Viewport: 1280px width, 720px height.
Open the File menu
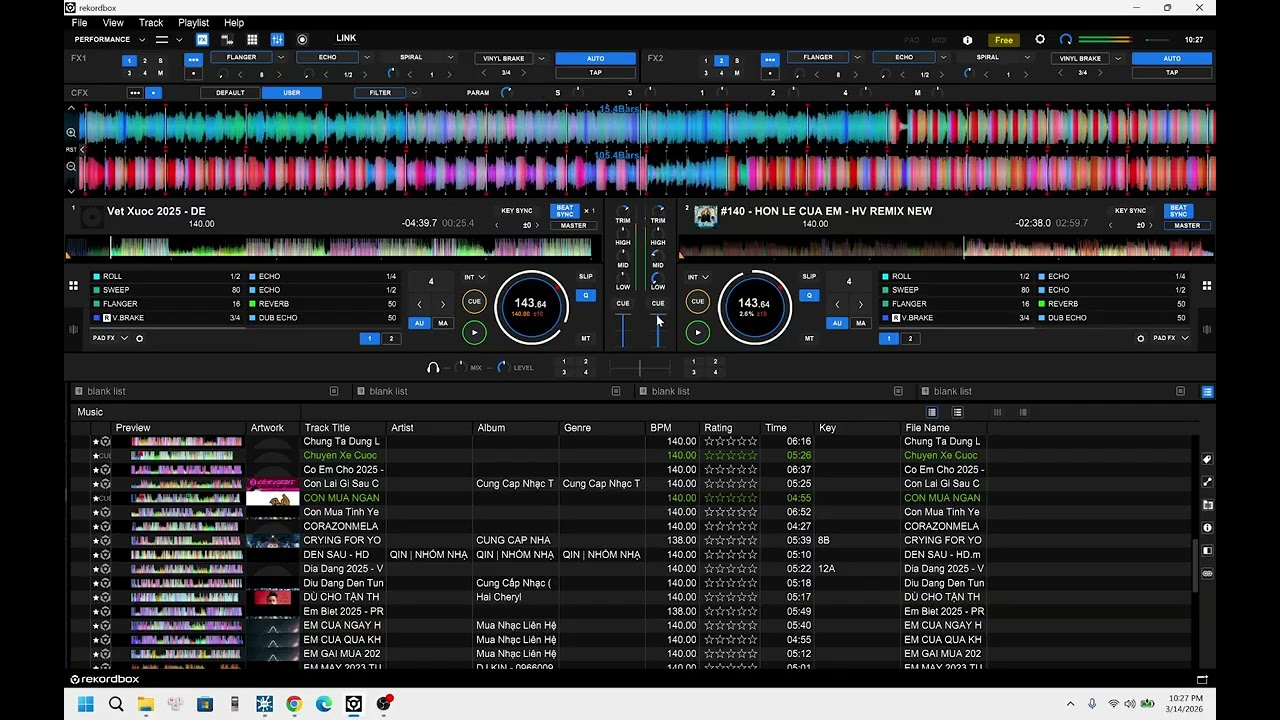(79, 22)
